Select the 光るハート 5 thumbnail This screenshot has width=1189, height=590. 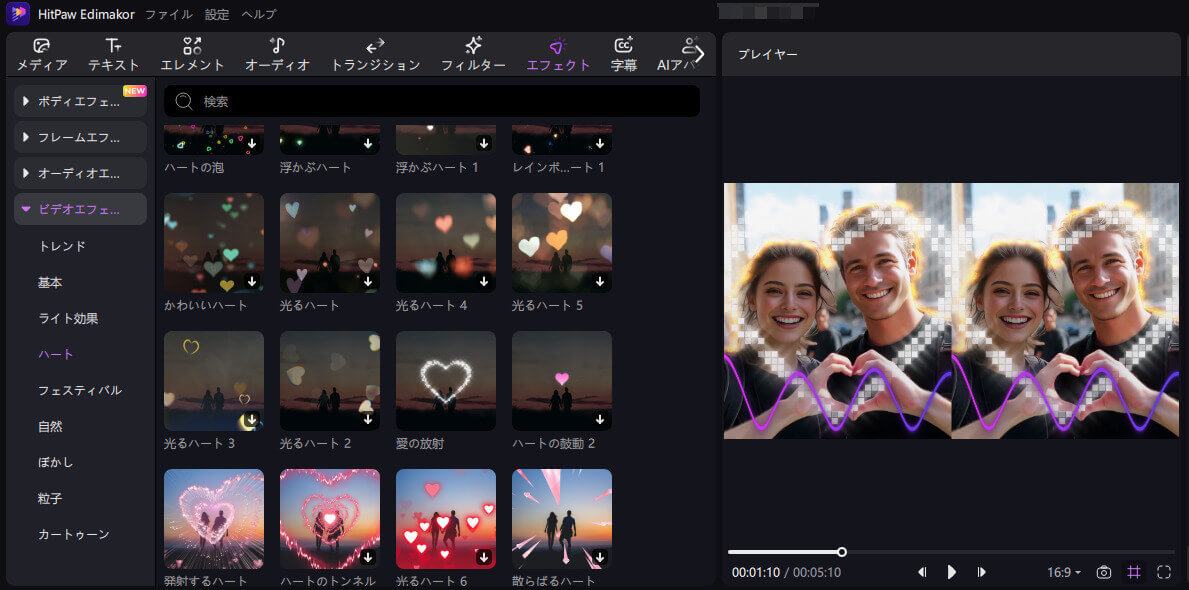tap(562, 243)
